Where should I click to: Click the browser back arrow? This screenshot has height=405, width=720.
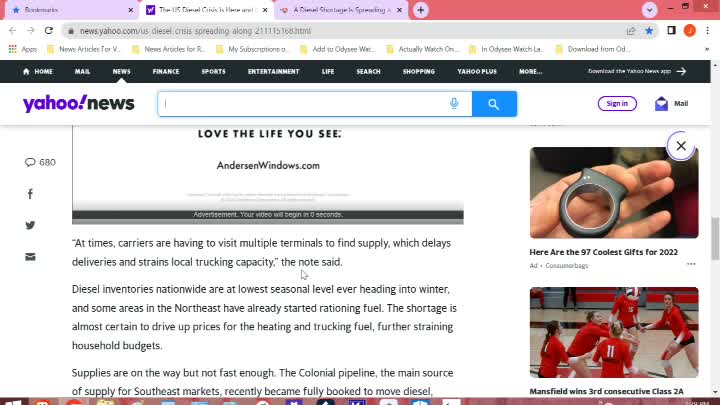[x=12, y=31]
